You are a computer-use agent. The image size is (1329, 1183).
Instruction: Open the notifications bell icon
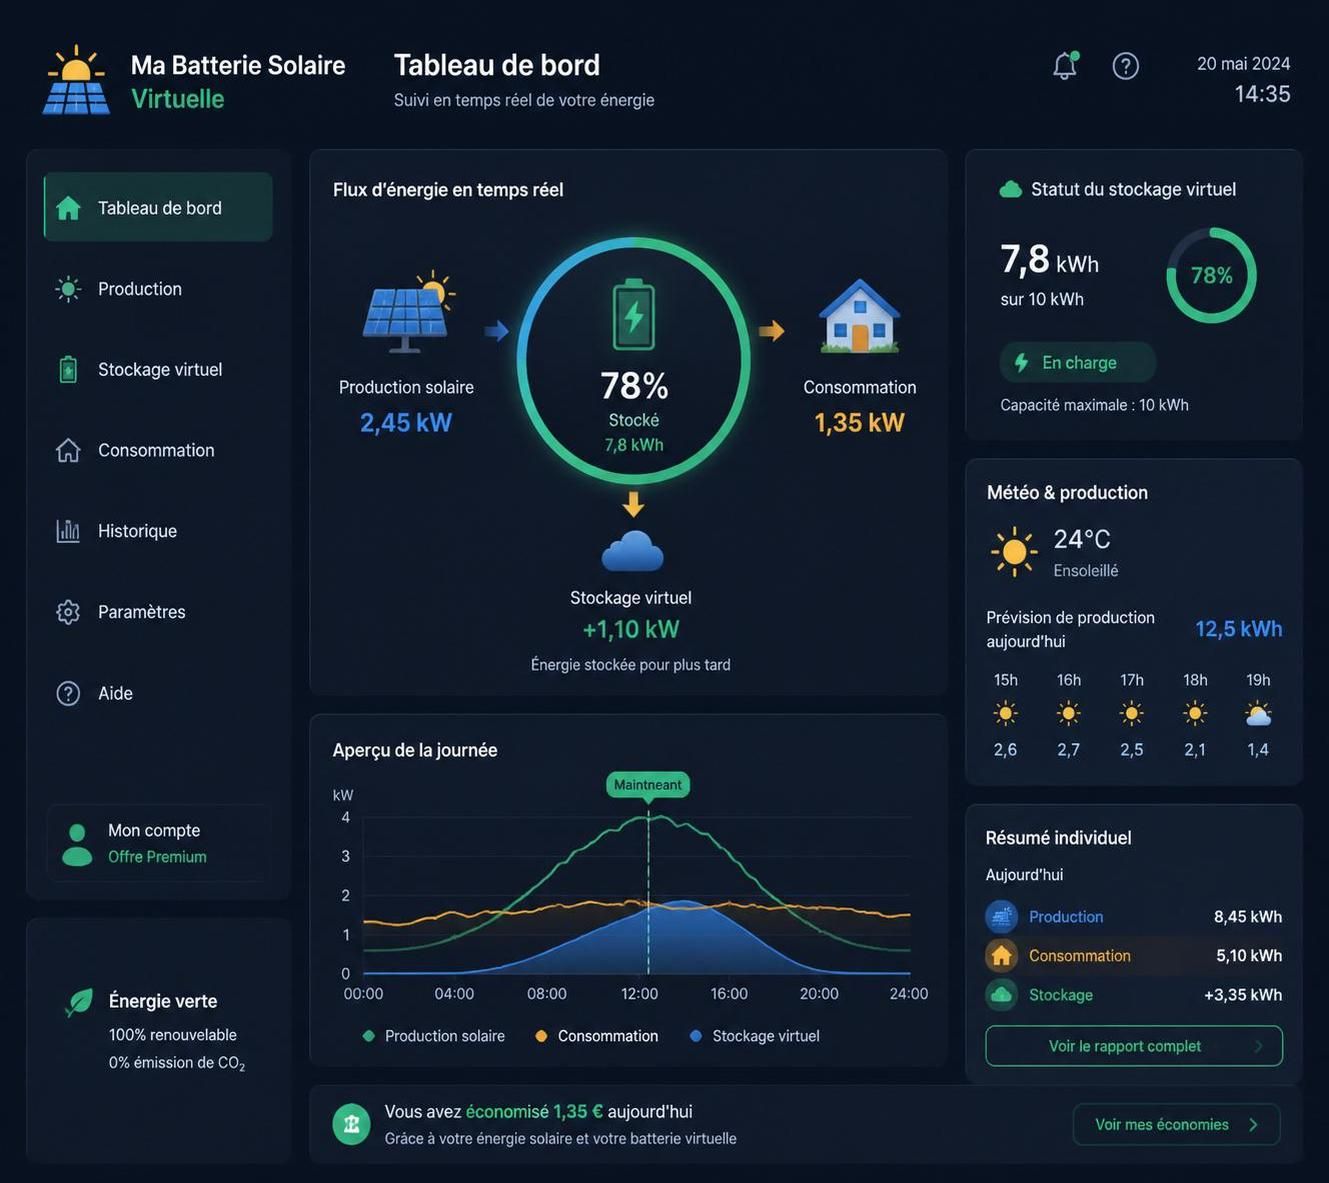[1065, 66]
